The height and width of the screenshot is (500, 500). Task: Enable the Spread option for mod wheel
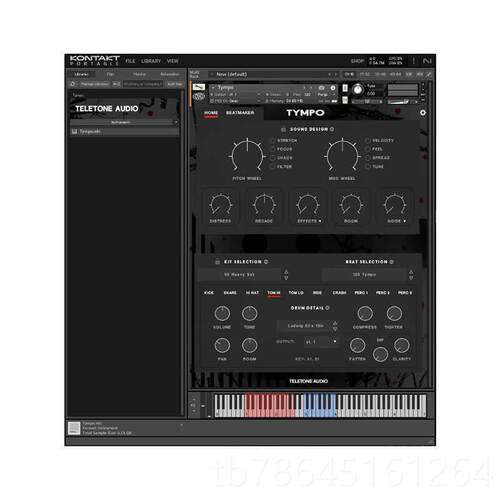point(368,158)
